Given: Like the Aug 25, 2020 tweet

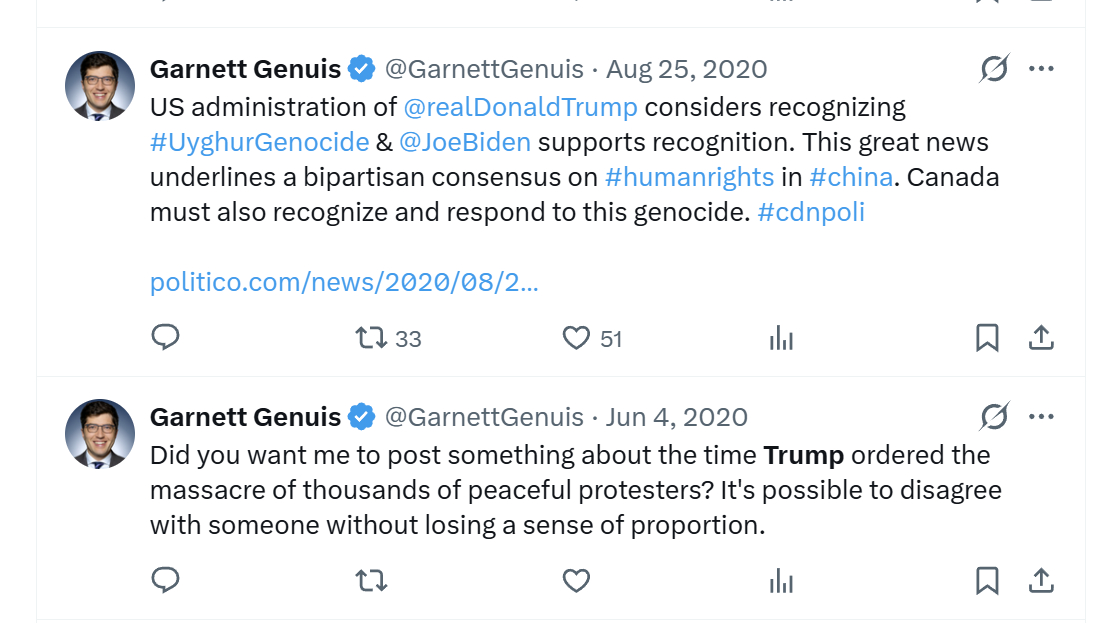Looking at the screenshot, I should pyautogui.click(x=576, y=338).
